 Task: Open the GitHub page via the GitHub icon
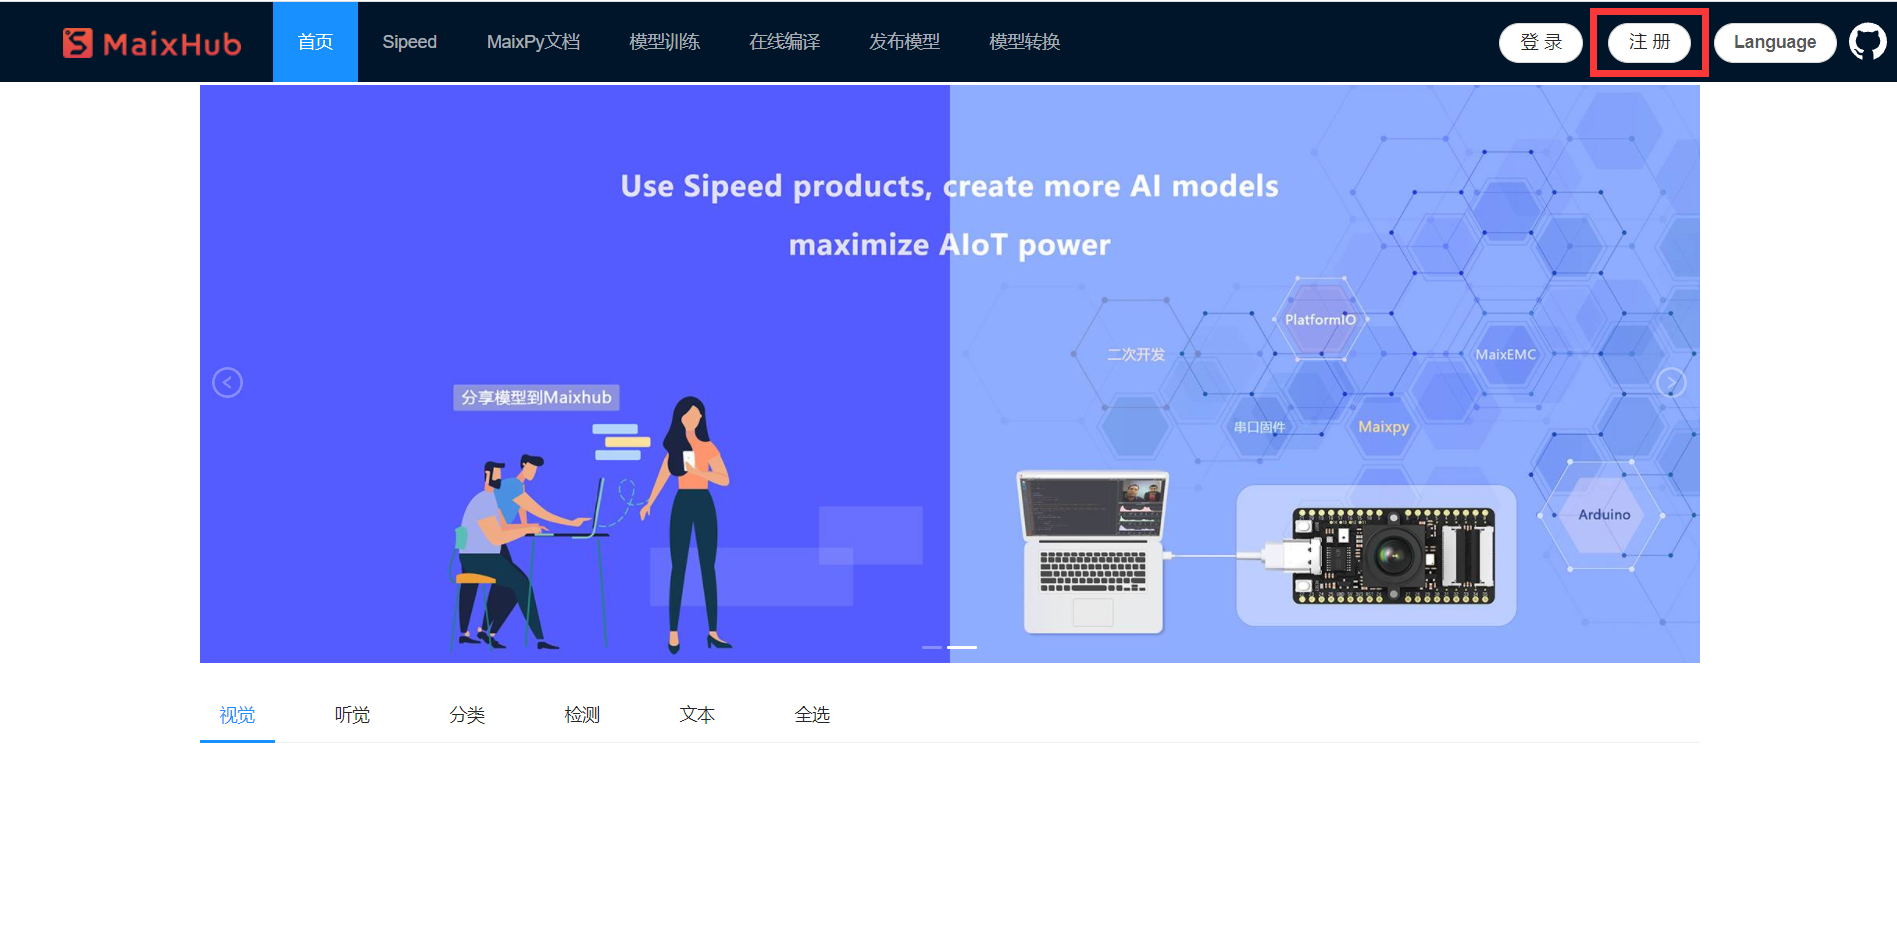pyautogui.click(x=1867, y=41)
